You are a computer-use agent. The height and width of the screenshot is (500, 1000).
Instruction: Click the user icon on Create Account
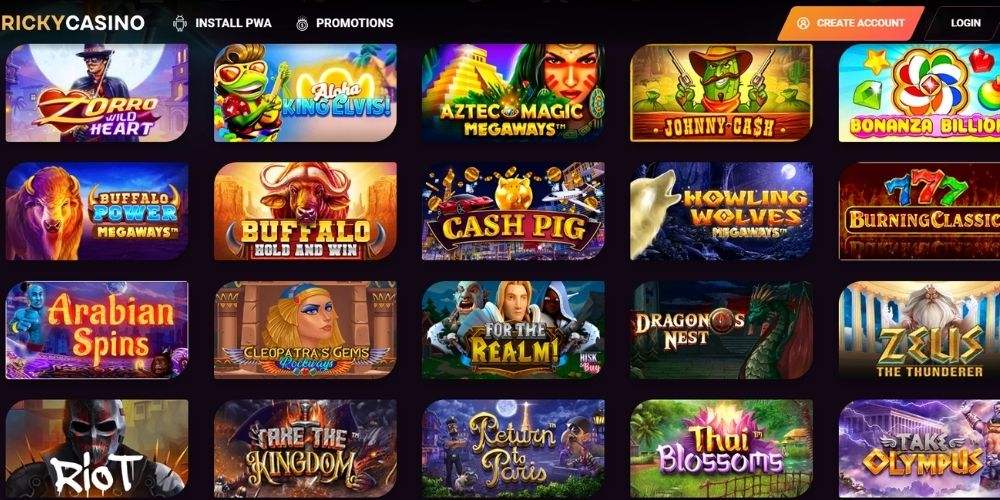coord(803,23)
